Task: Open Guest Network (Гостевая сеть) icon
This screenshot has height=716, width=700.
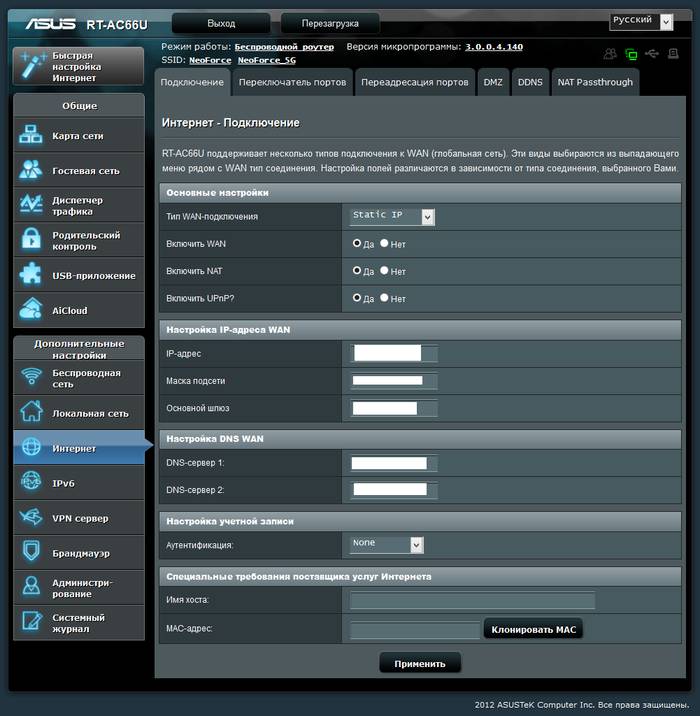Action: point(31,170)
